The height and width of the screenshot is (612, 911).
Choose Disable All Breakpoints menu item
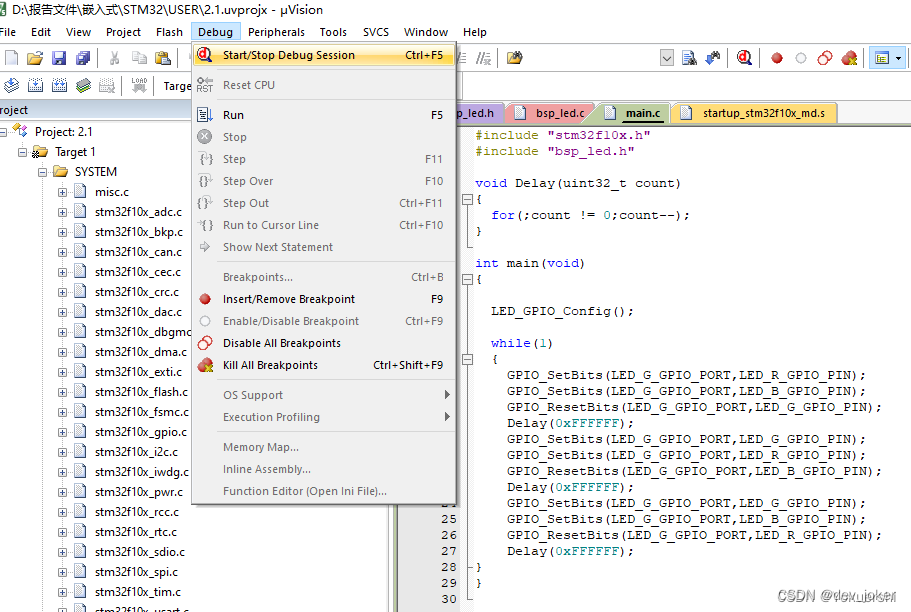[325, 343]
